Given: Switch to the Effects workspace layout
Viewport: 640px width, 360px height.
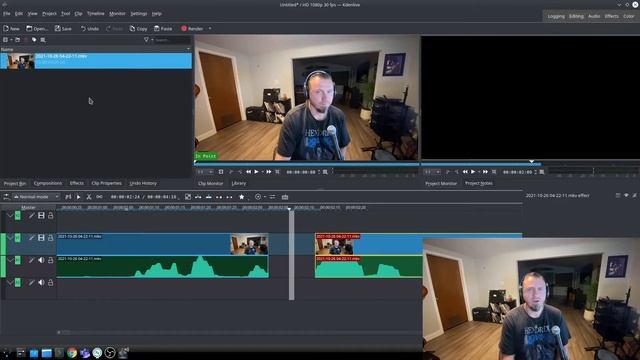Looking at the screenshot, I should click(x=611, y=16).
